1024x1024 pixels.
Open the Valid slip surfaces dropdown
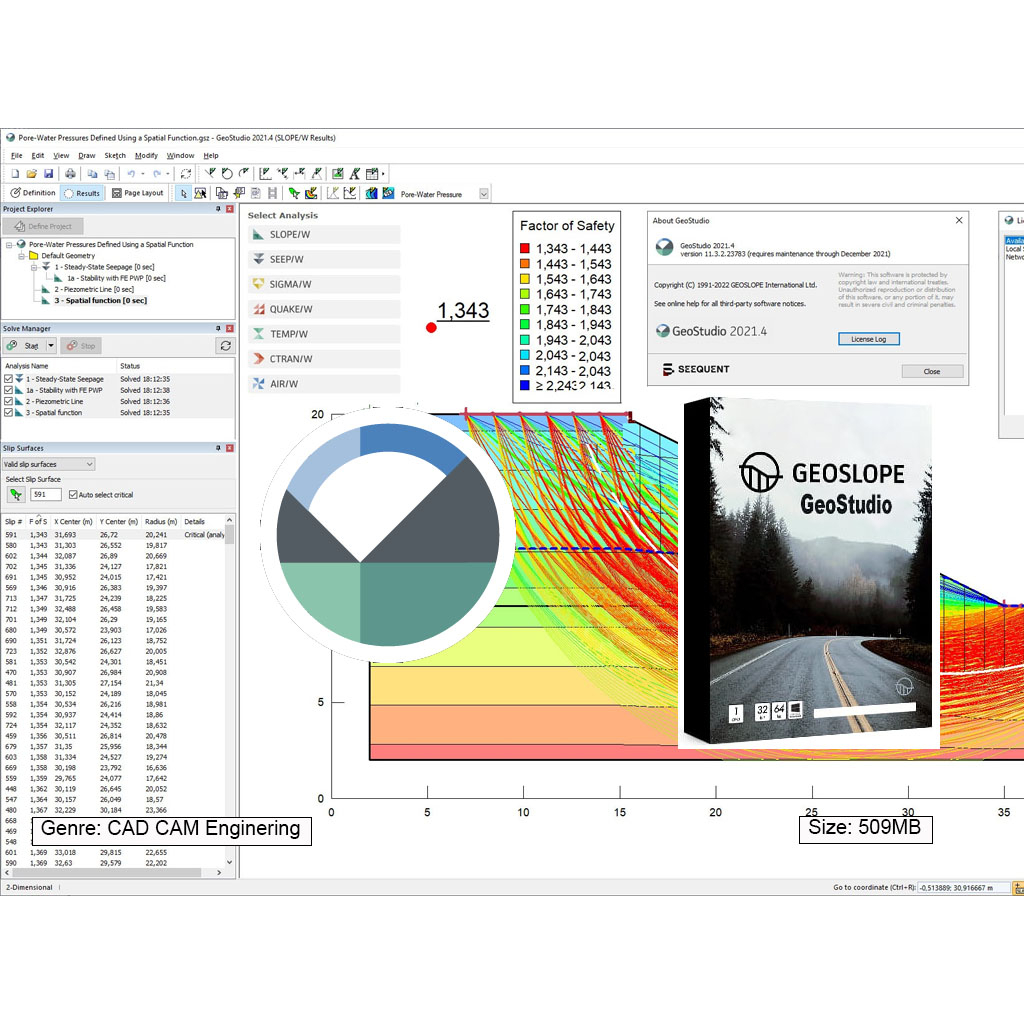click(x=89, y=464)
